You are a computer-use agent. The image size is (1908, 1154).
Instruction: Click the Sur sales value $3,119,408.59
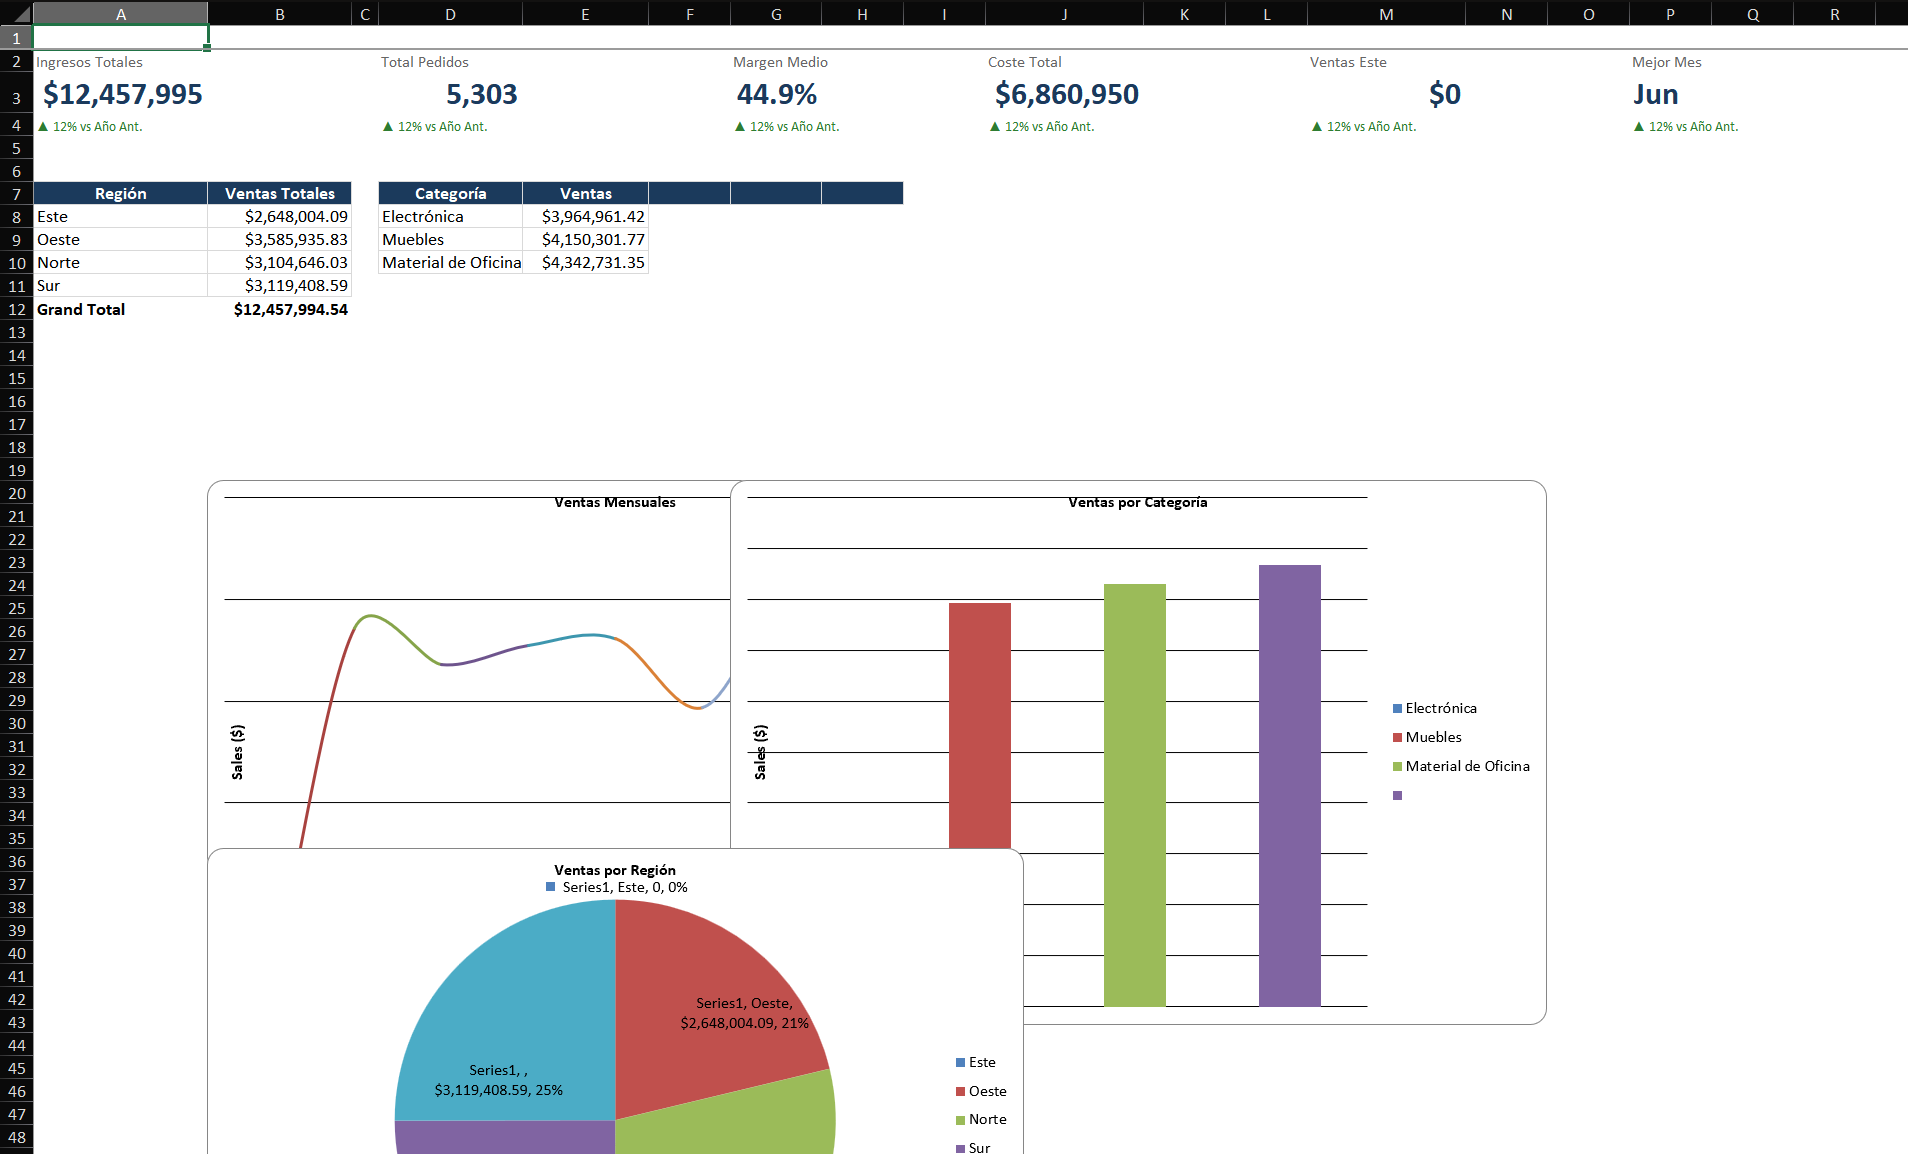(x=280, y=286)
